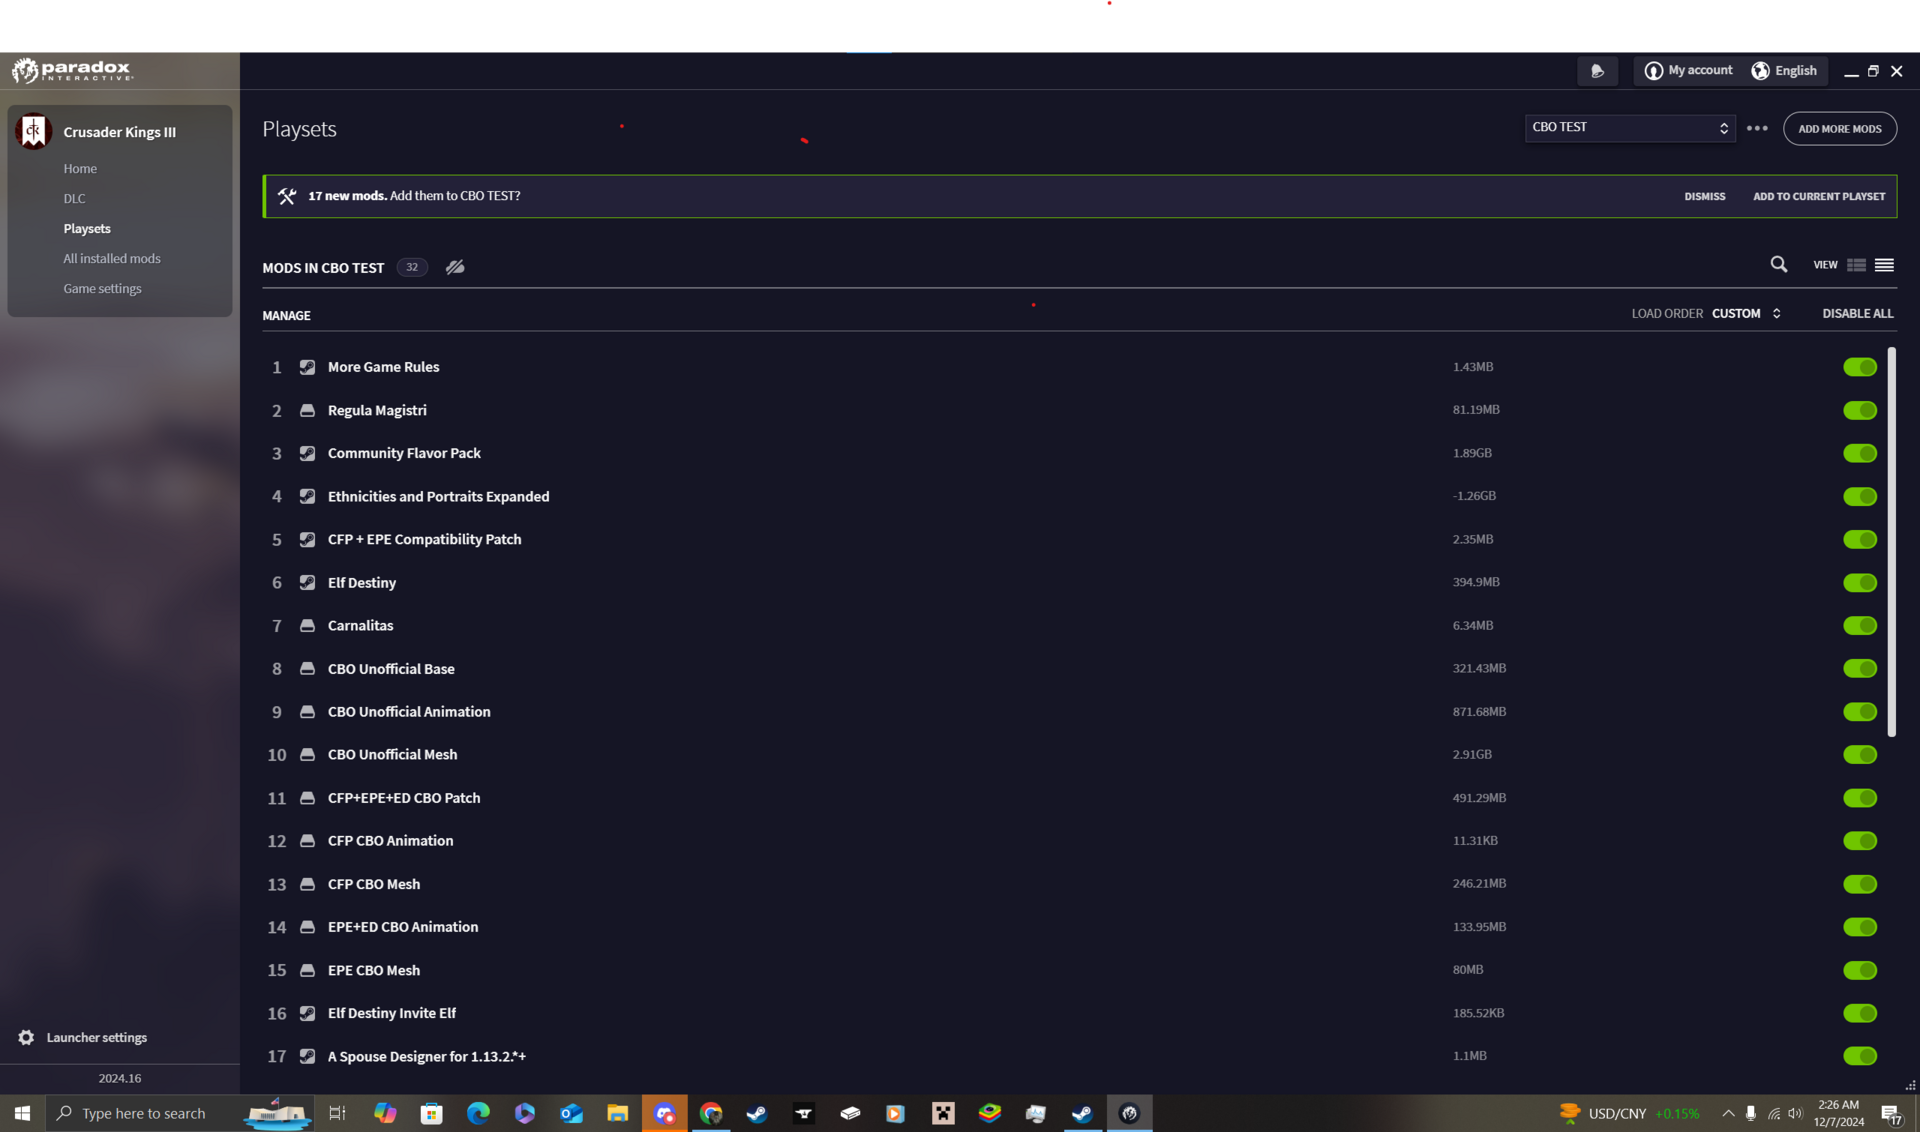Open Game settings in sidebar
Viewport: 1920px width, 1132px height.
(x=102, y=289)
